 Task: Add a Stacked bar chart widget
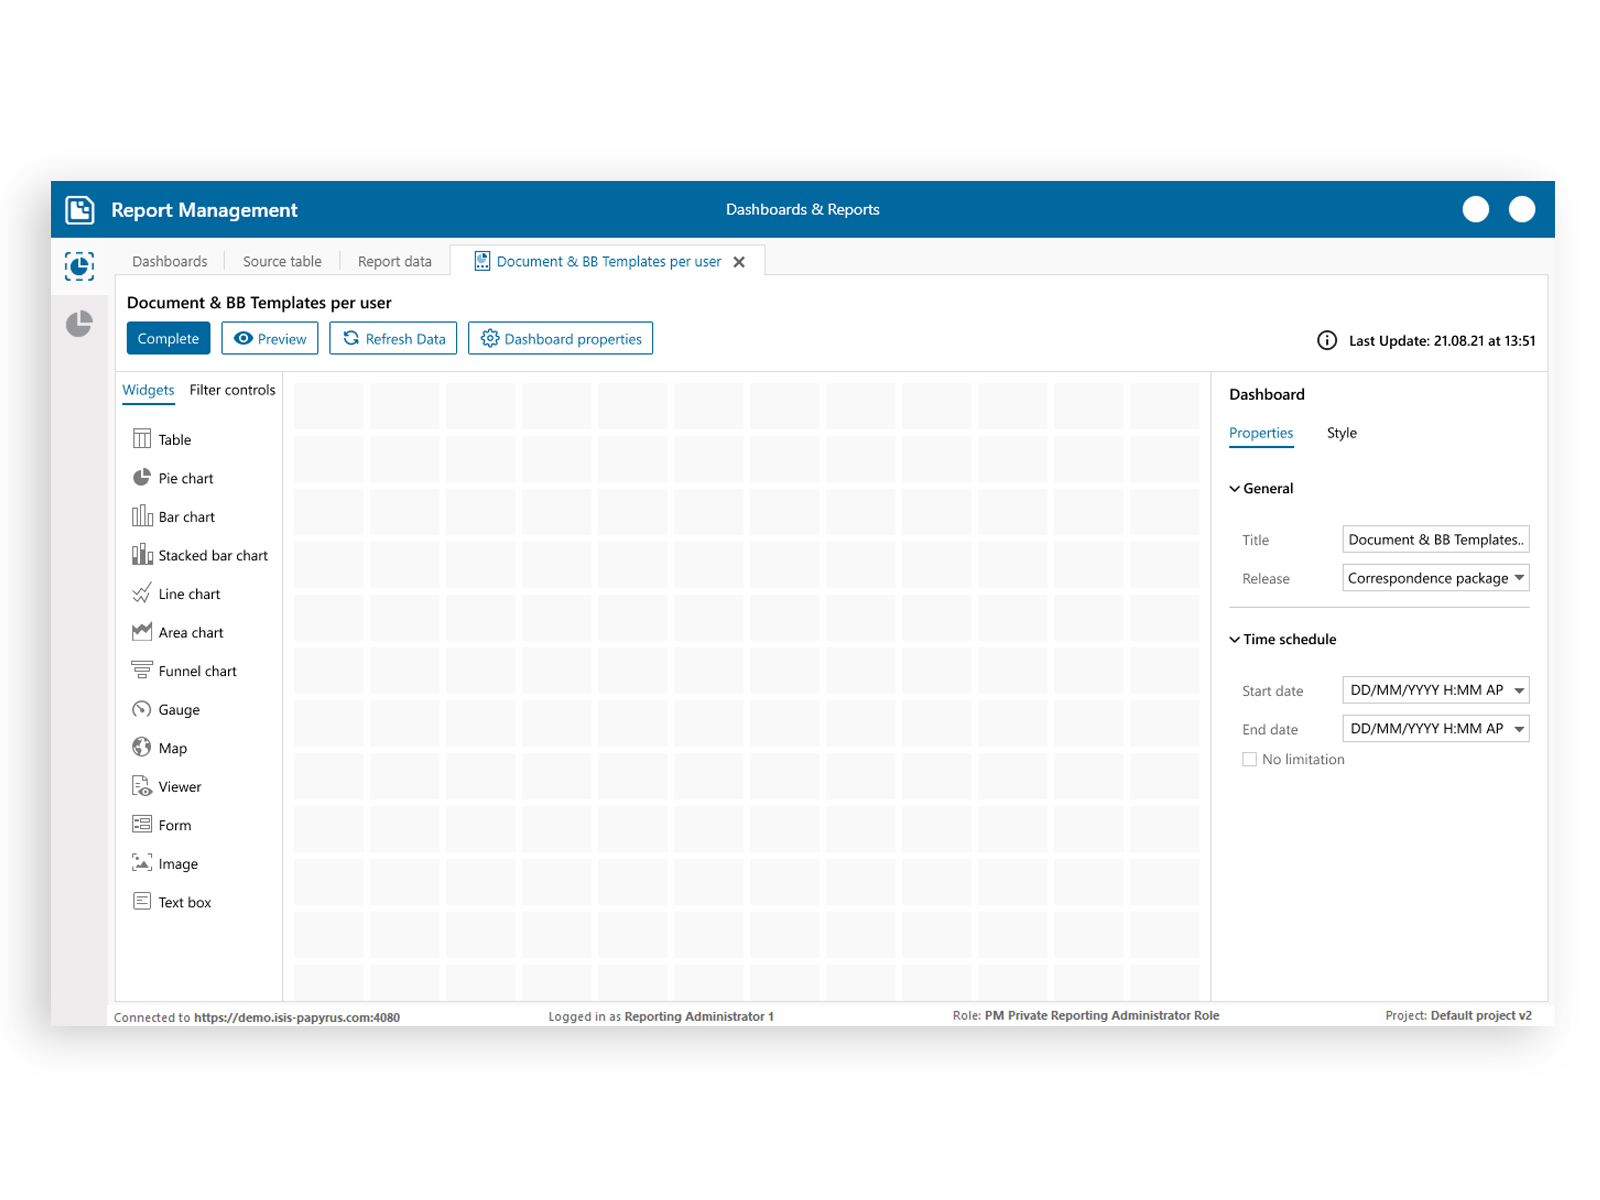(x=212, y=555)
